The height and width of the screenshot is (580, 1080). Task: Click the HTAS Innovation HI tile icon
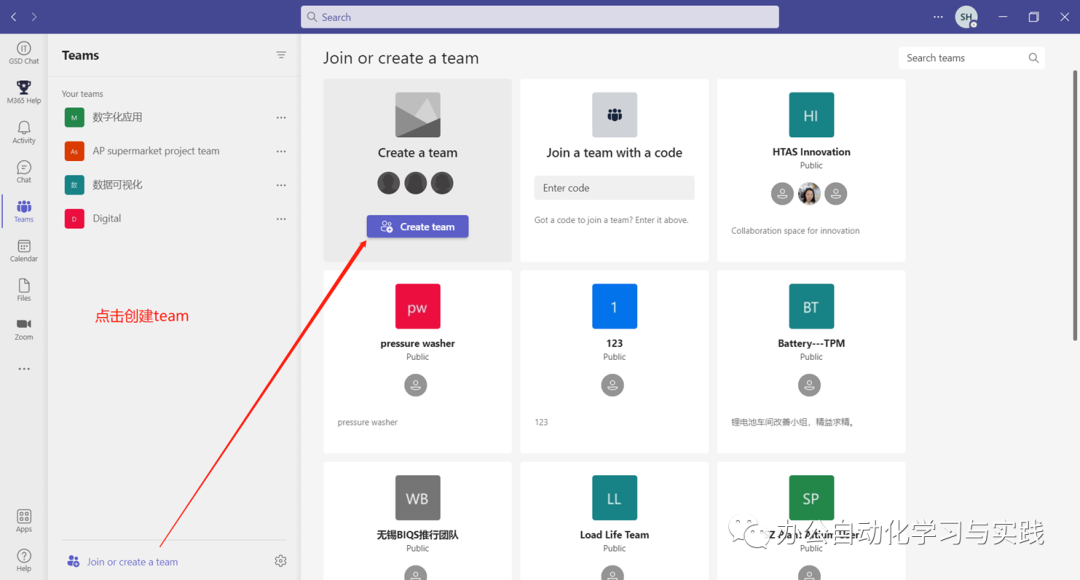tap(811, 115)
